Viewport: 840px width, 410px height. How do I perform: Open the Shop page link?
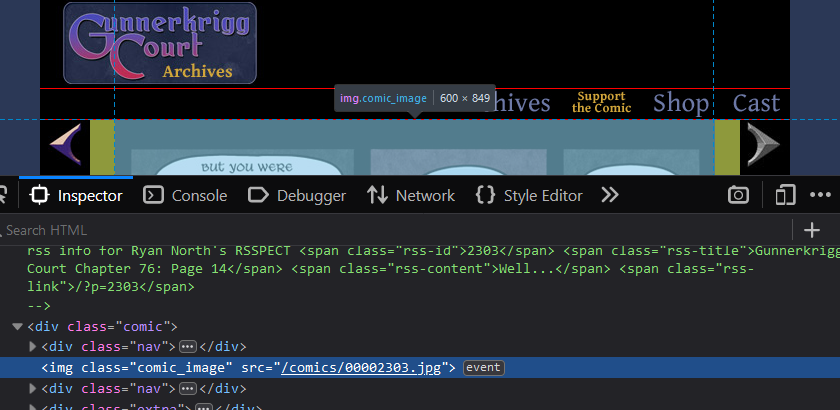click(x=681, y=103)
